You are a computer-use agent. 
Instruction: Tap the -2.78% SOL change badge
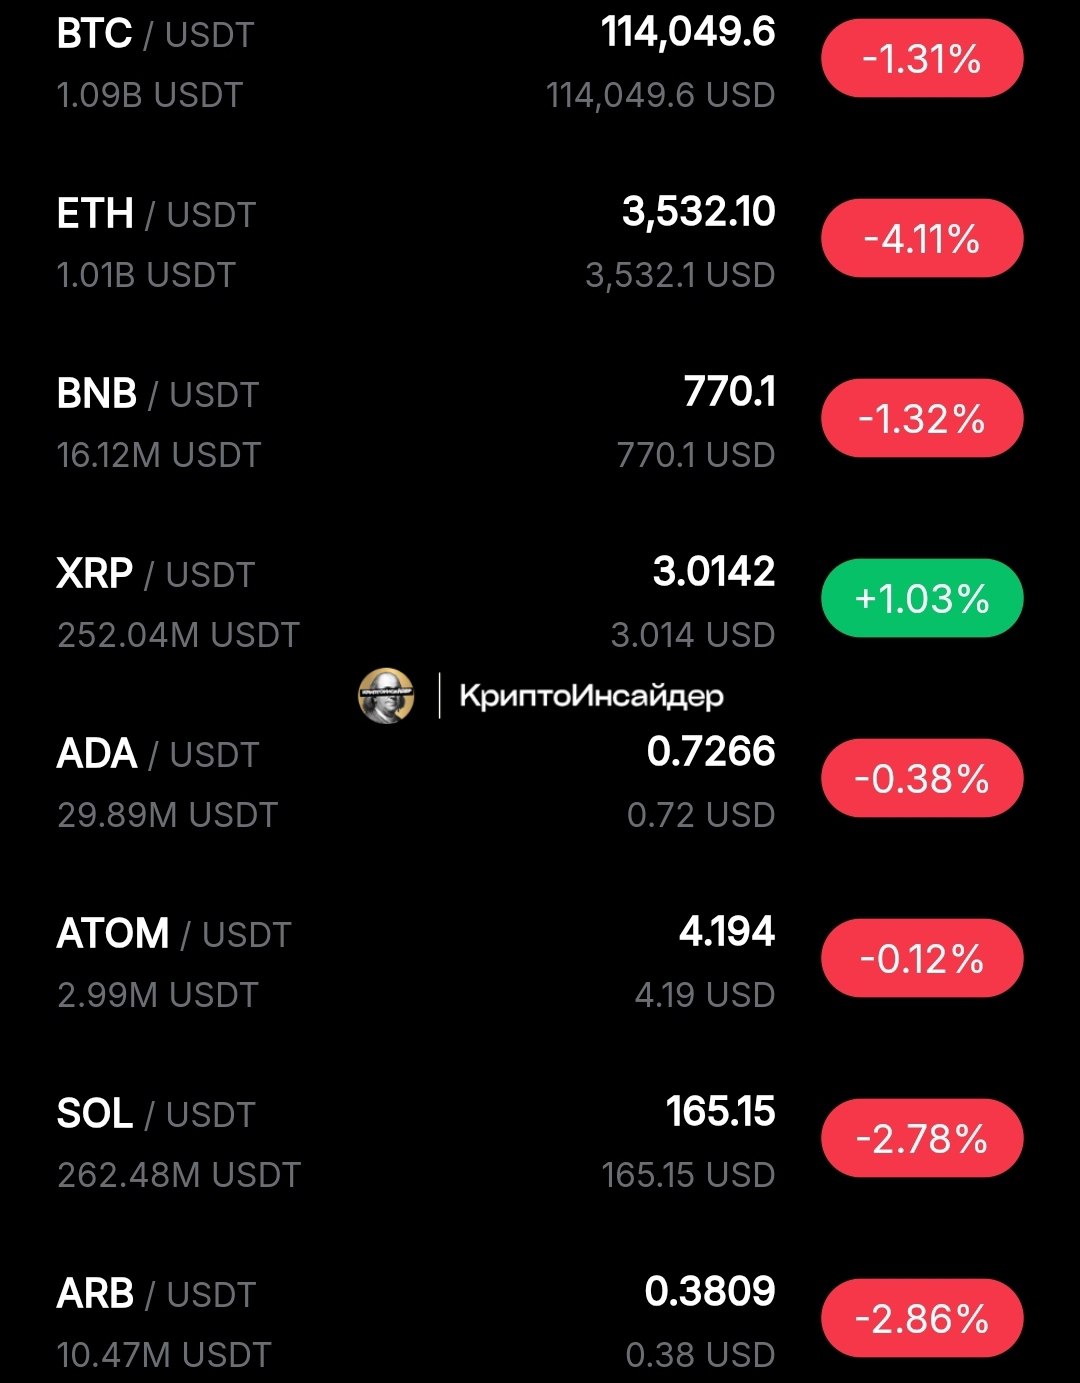(922, 1139)
